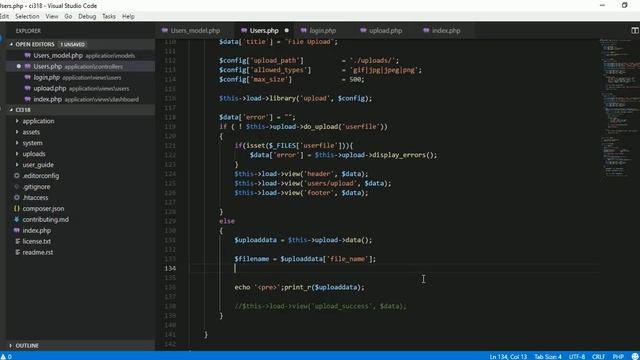Screen dimensions: 640x360
Task: Expand the Outline section
Action: point(27,345)
